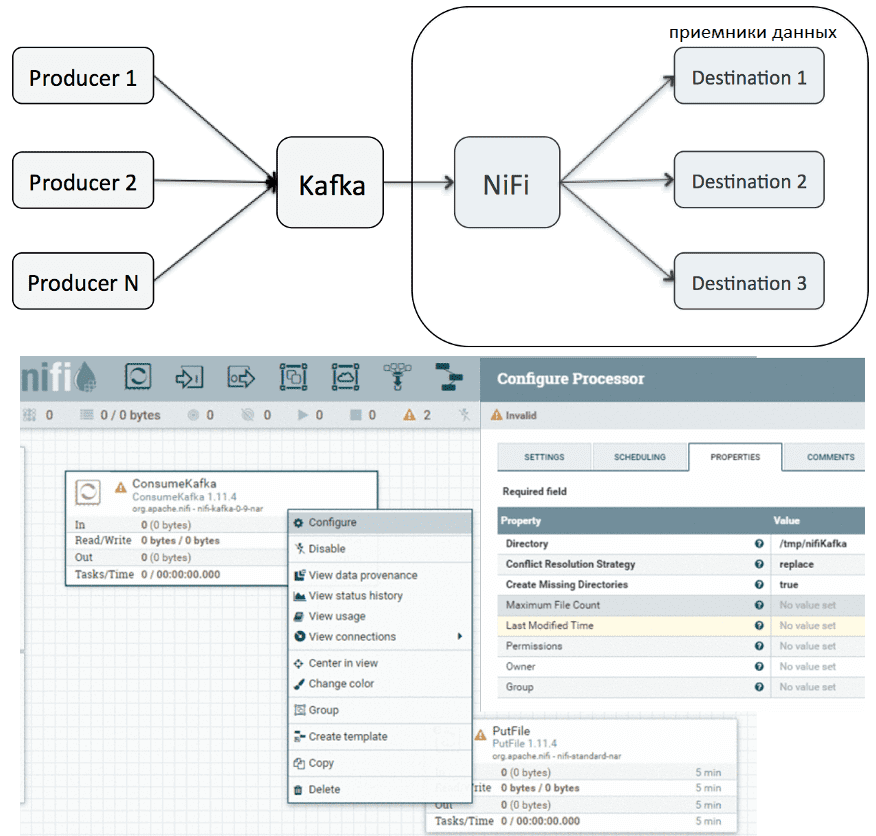
Task: Click the warning triangle on PutFile processor
Action: pos(480,735)
